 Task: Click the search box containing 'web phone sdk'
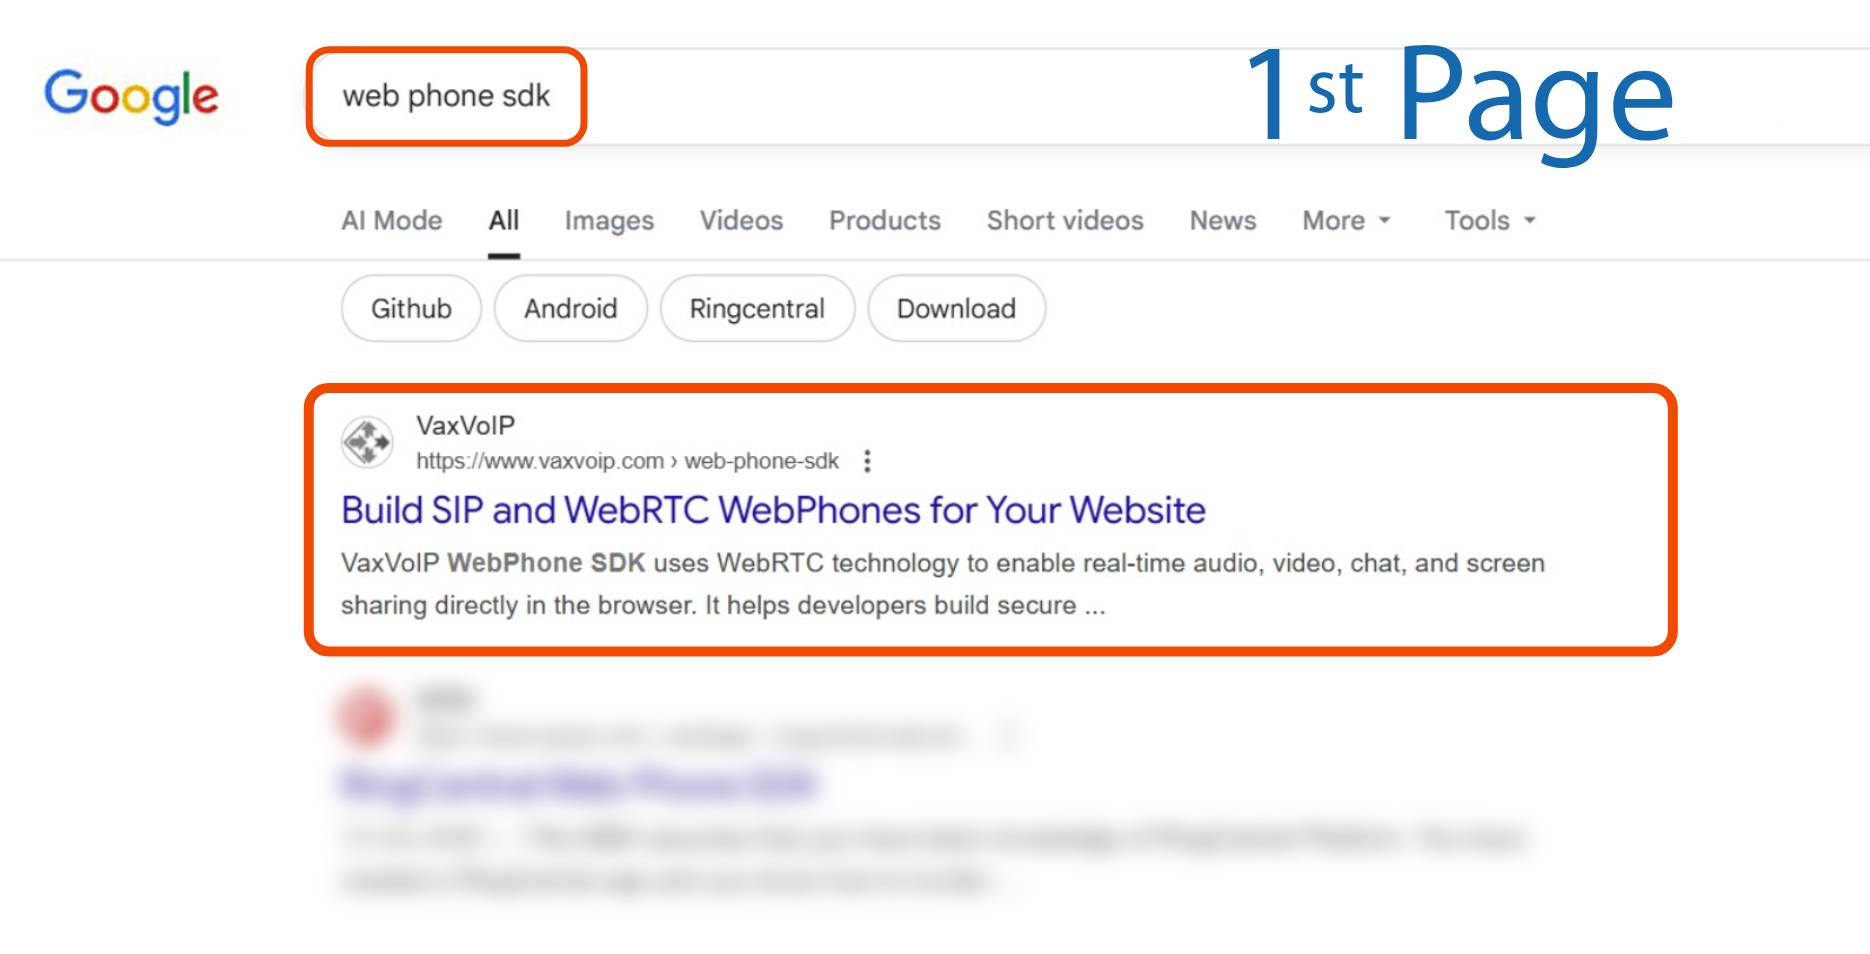coord(446,96)
